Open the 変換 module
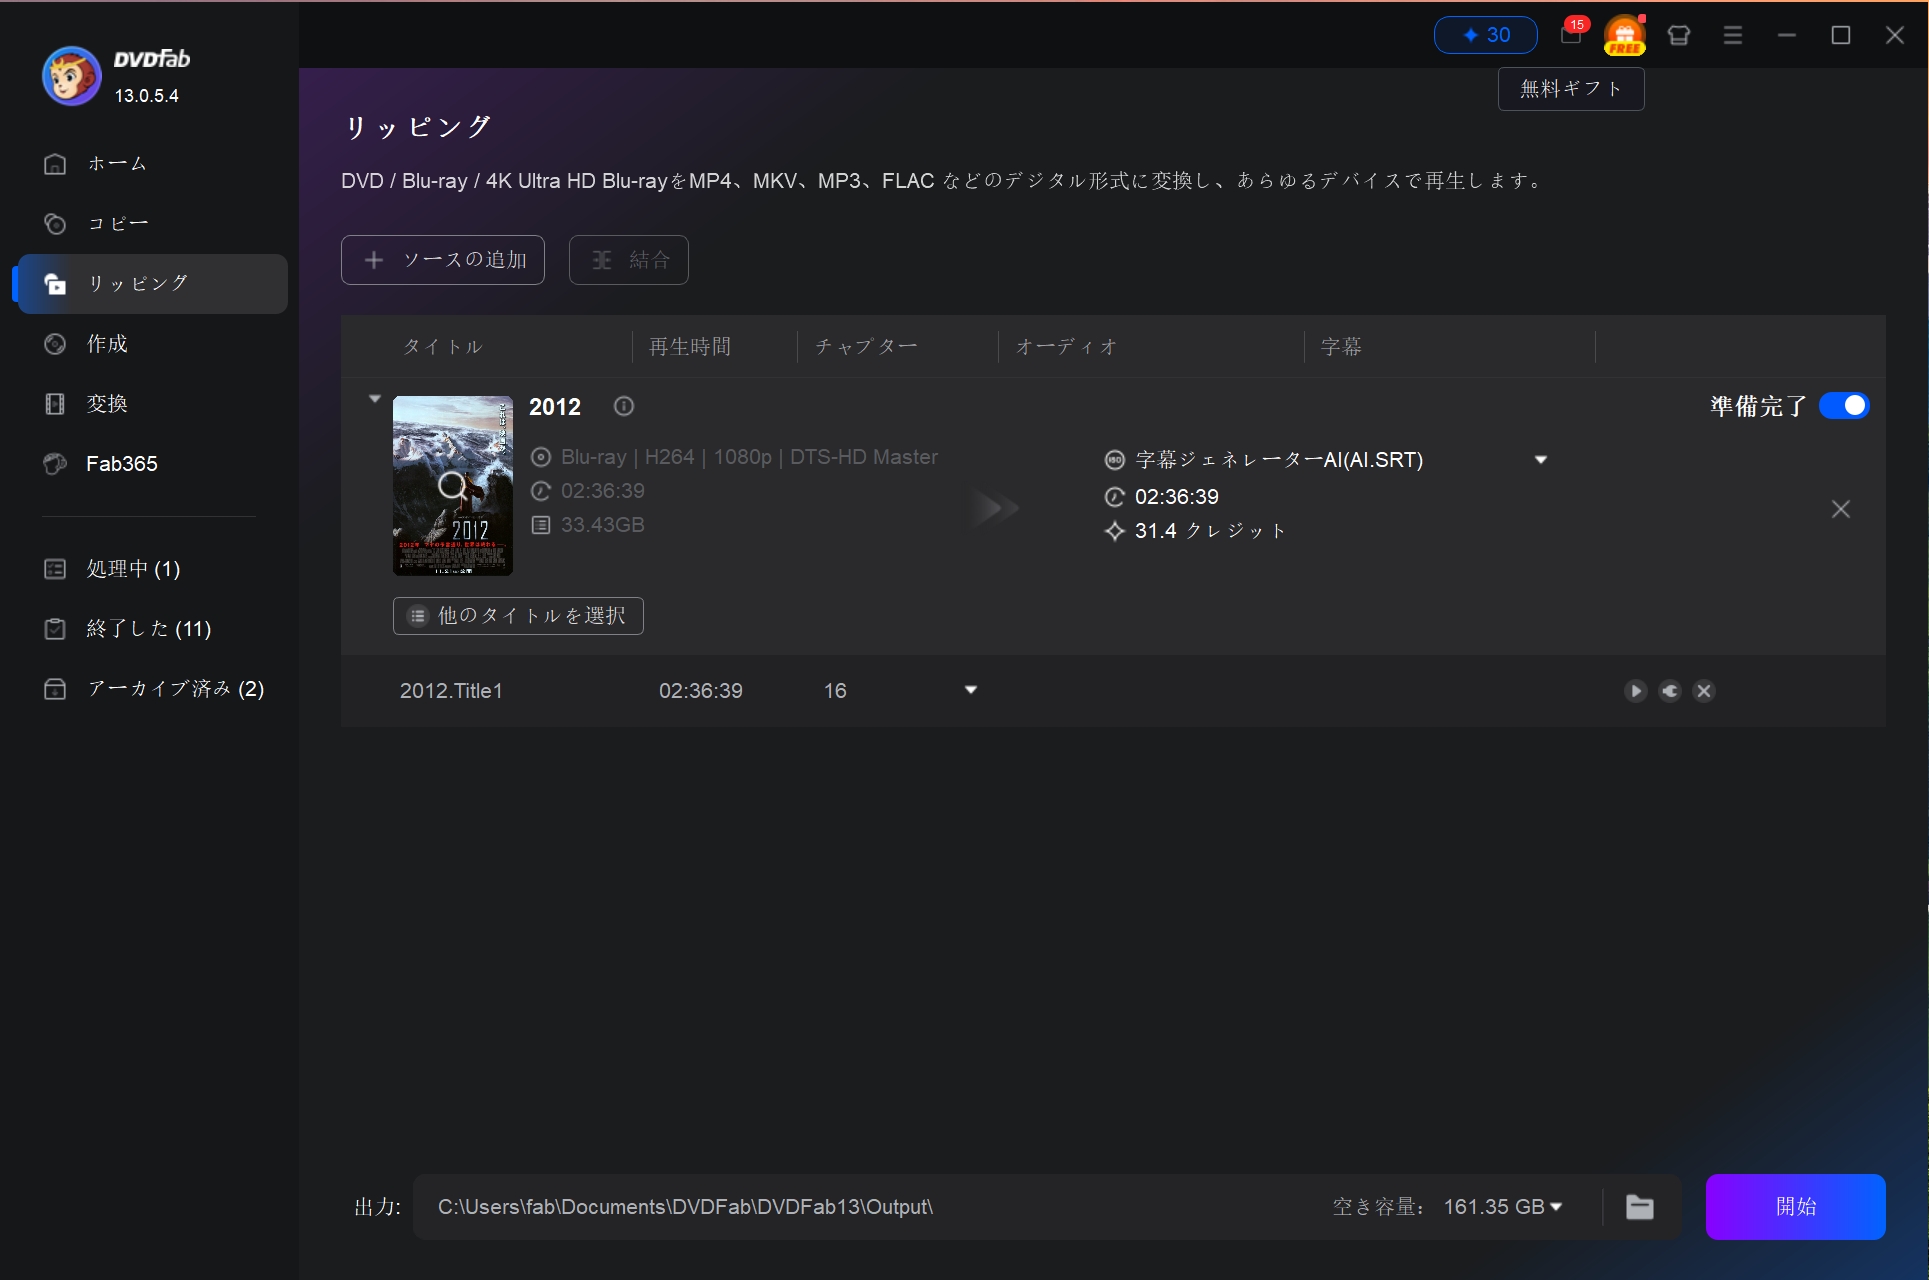The image size is (1929, 1280). coord(106,403)
